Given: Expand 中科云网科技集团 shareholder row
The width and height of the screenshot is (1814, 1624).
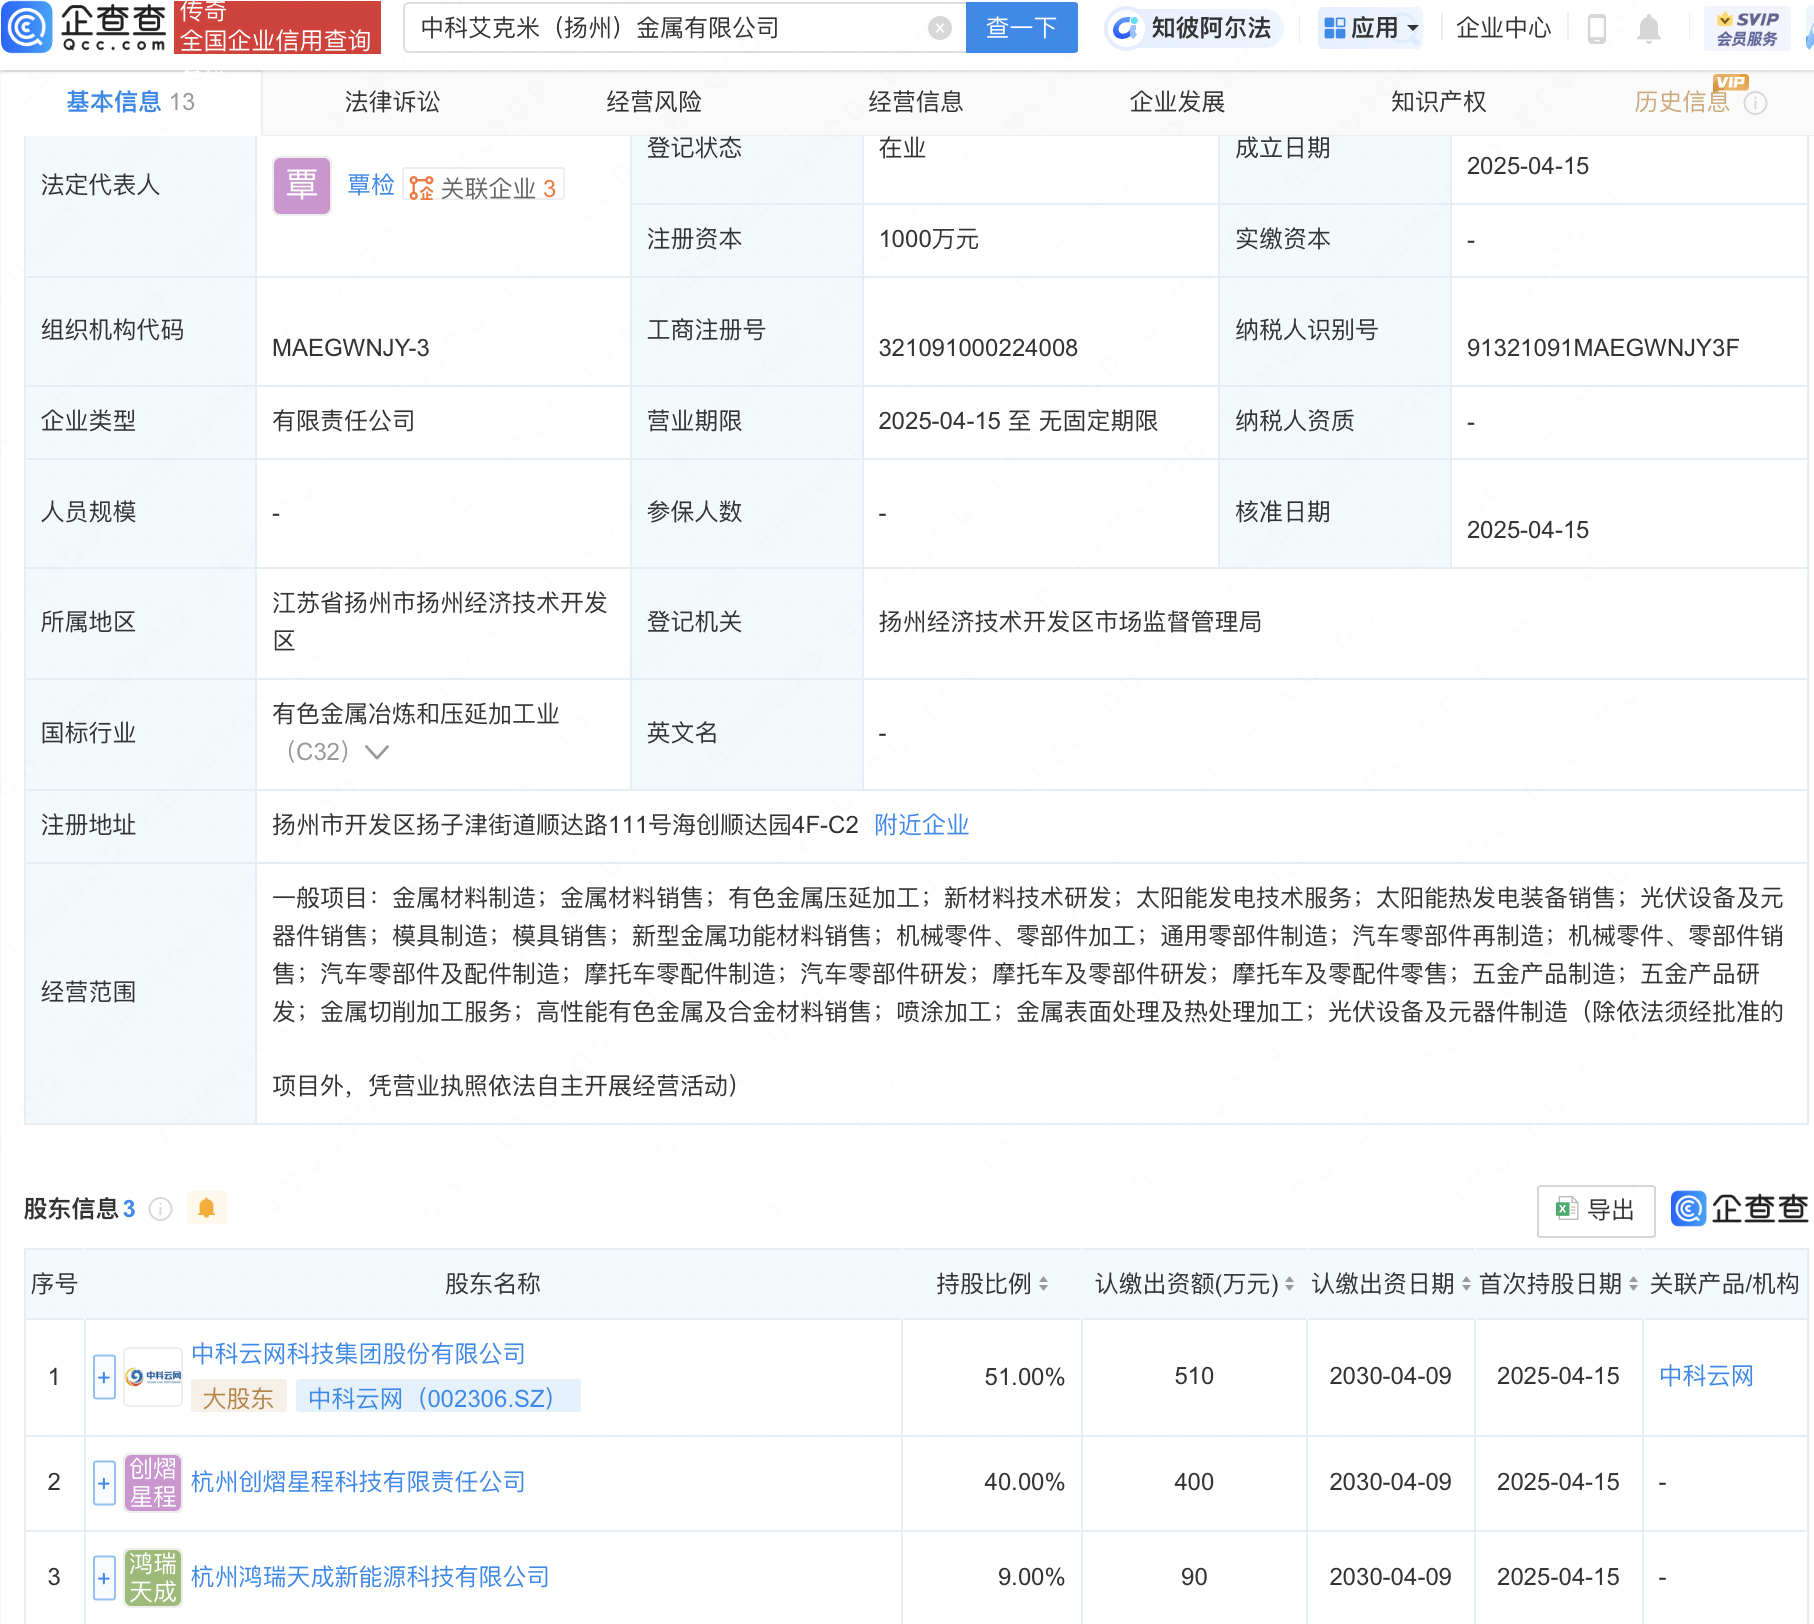Looking at the screenshot, I should pos(104,1377).
